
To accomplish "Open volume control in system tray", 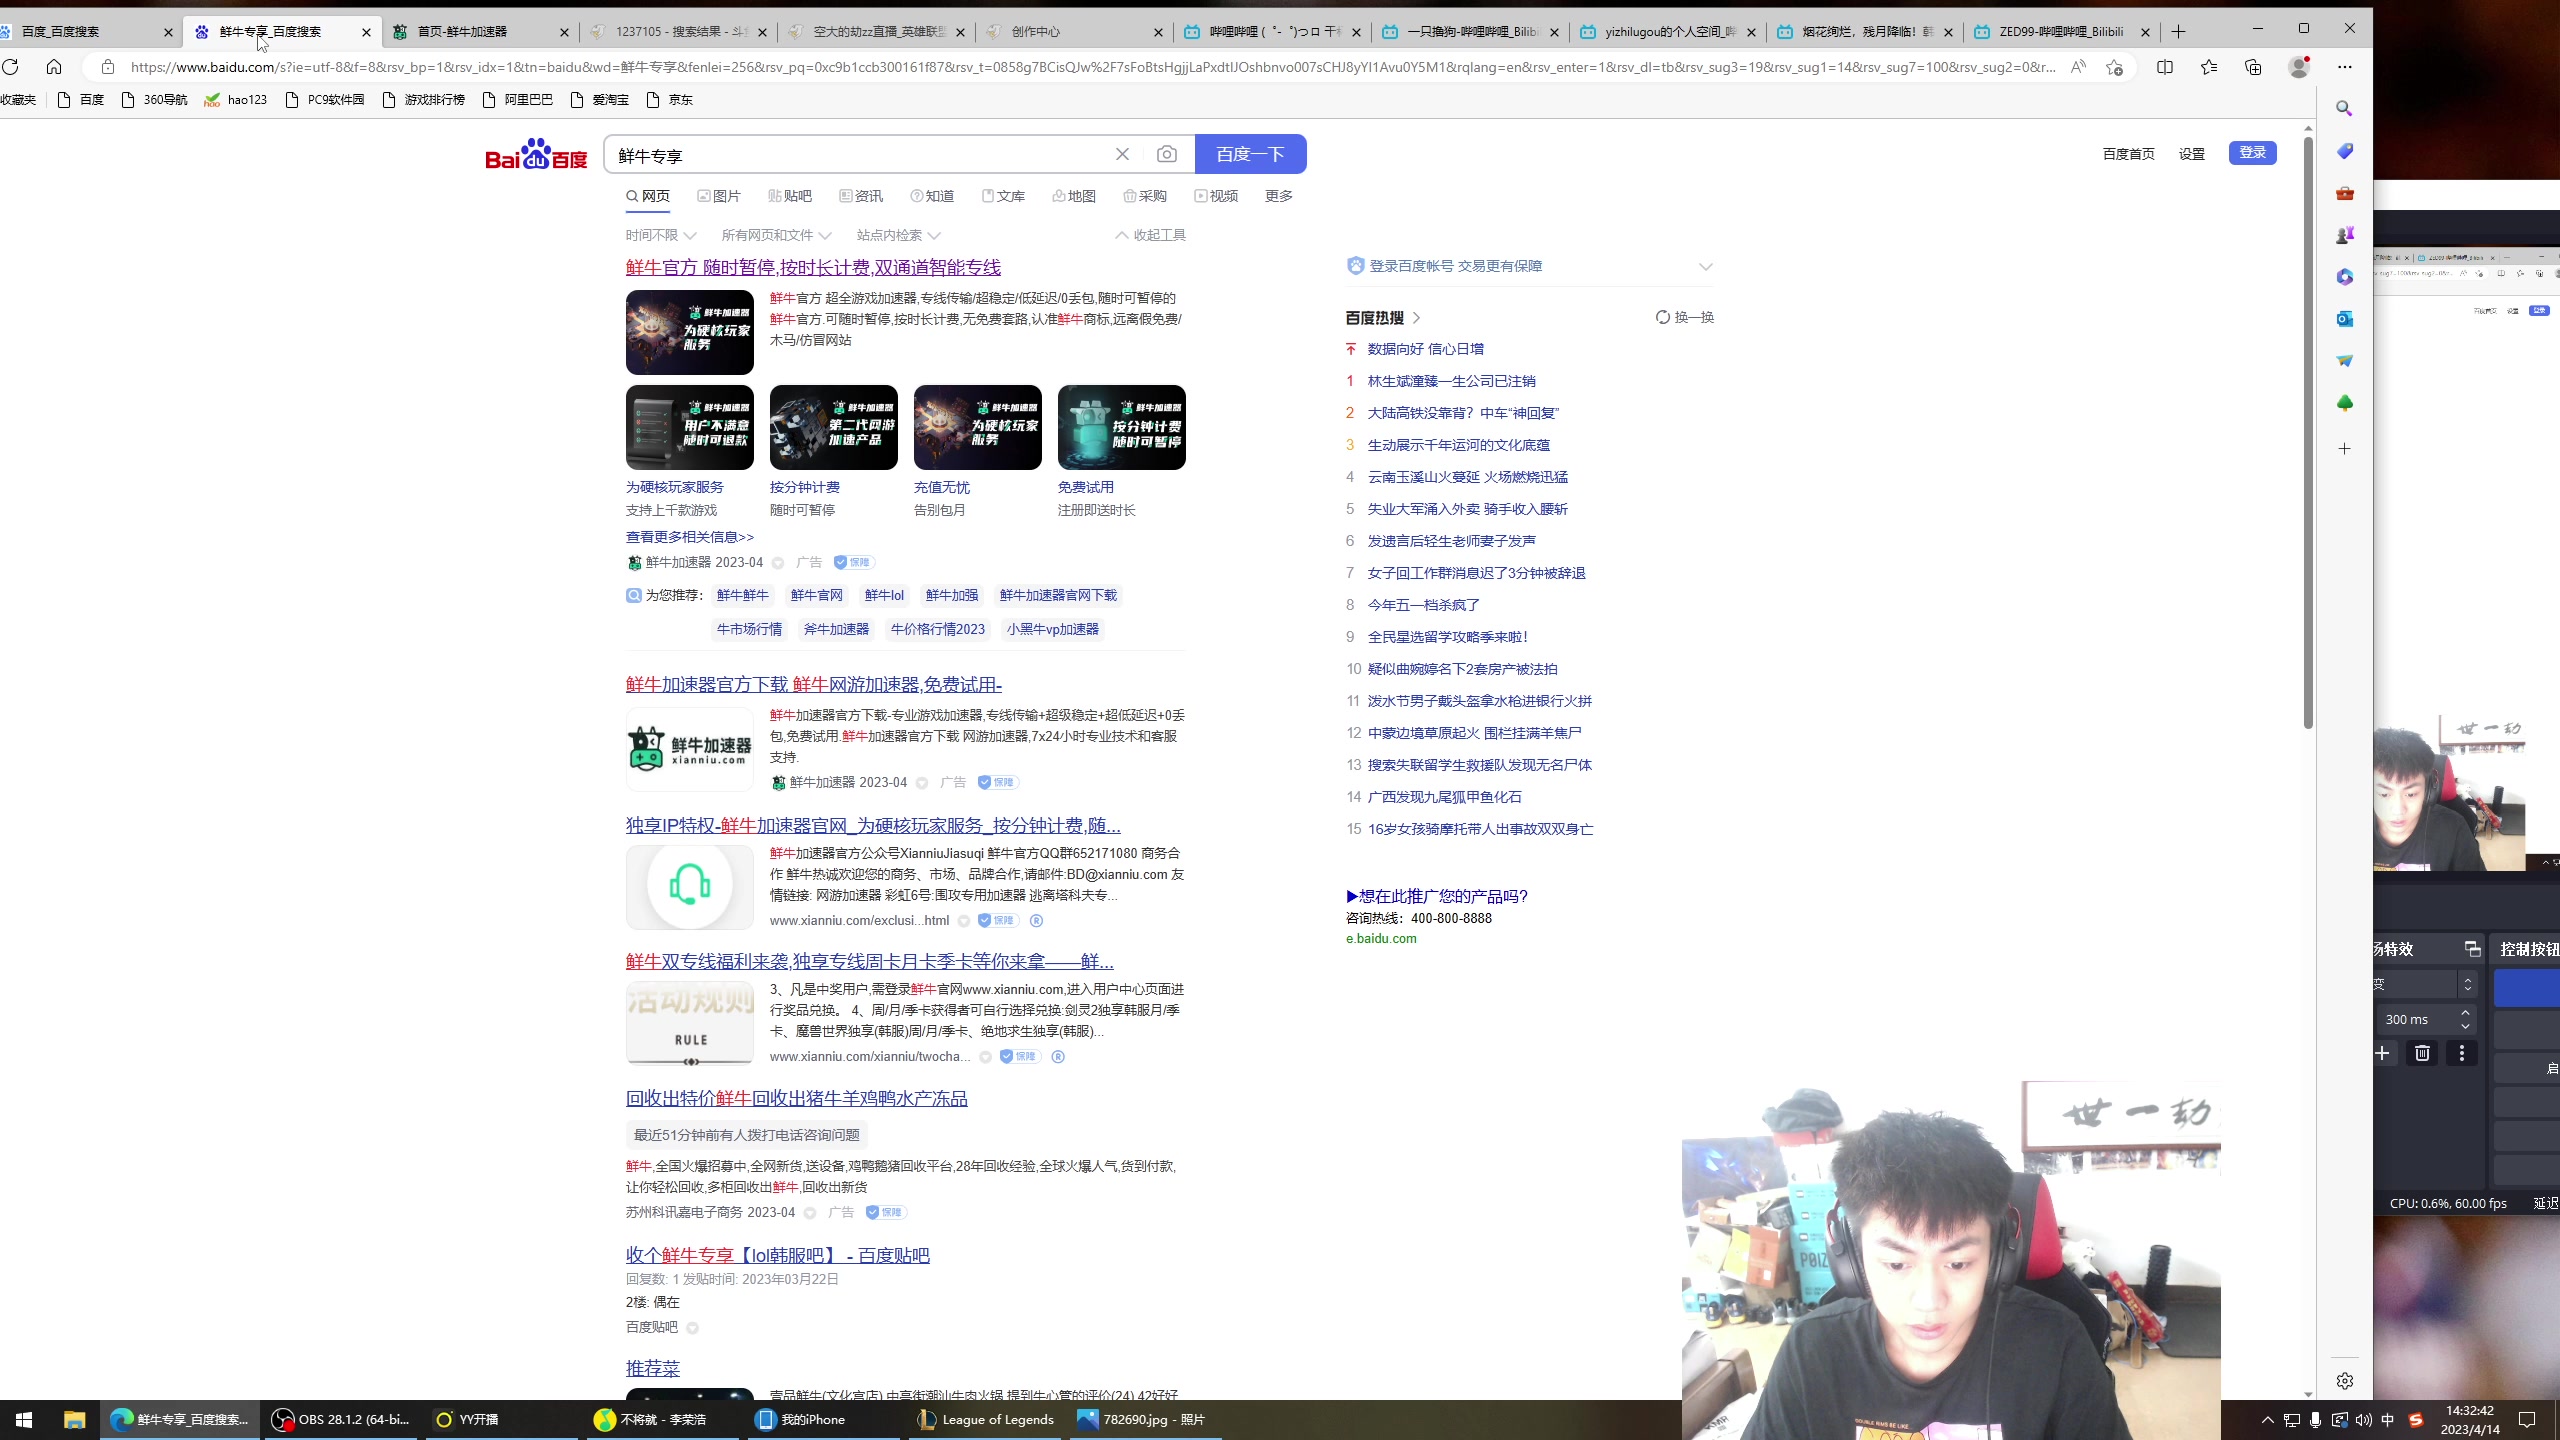I will pos(2363,1420).
